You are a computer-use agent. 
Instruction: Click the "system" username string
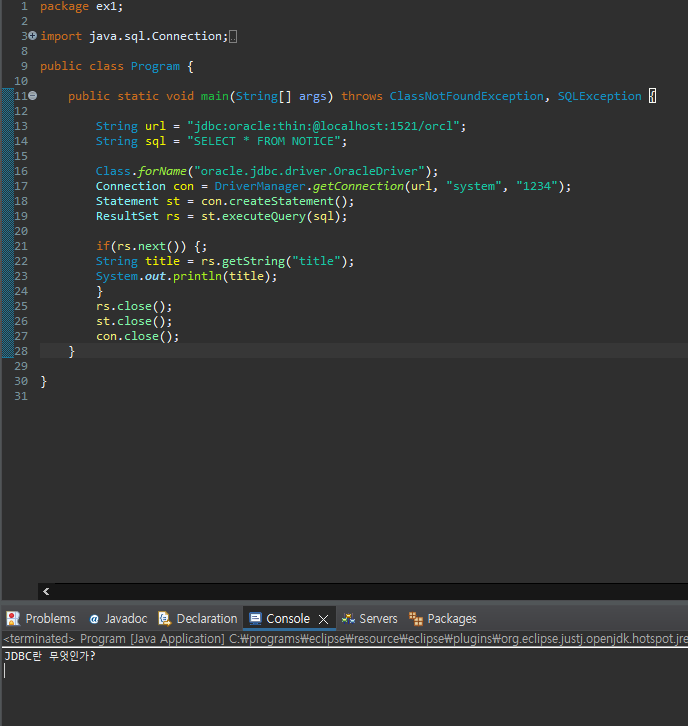tap(474, 186)
